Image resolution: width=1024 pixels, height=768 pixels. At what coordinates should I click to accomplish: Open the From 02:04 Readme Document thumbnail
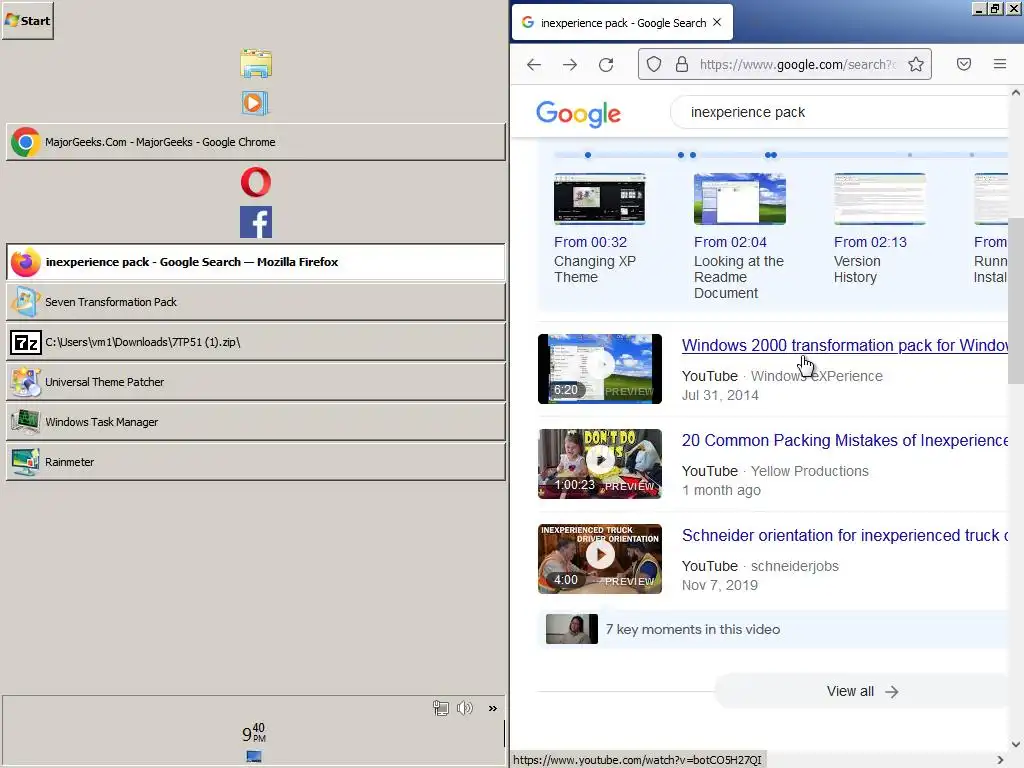[x=739, y=199]
